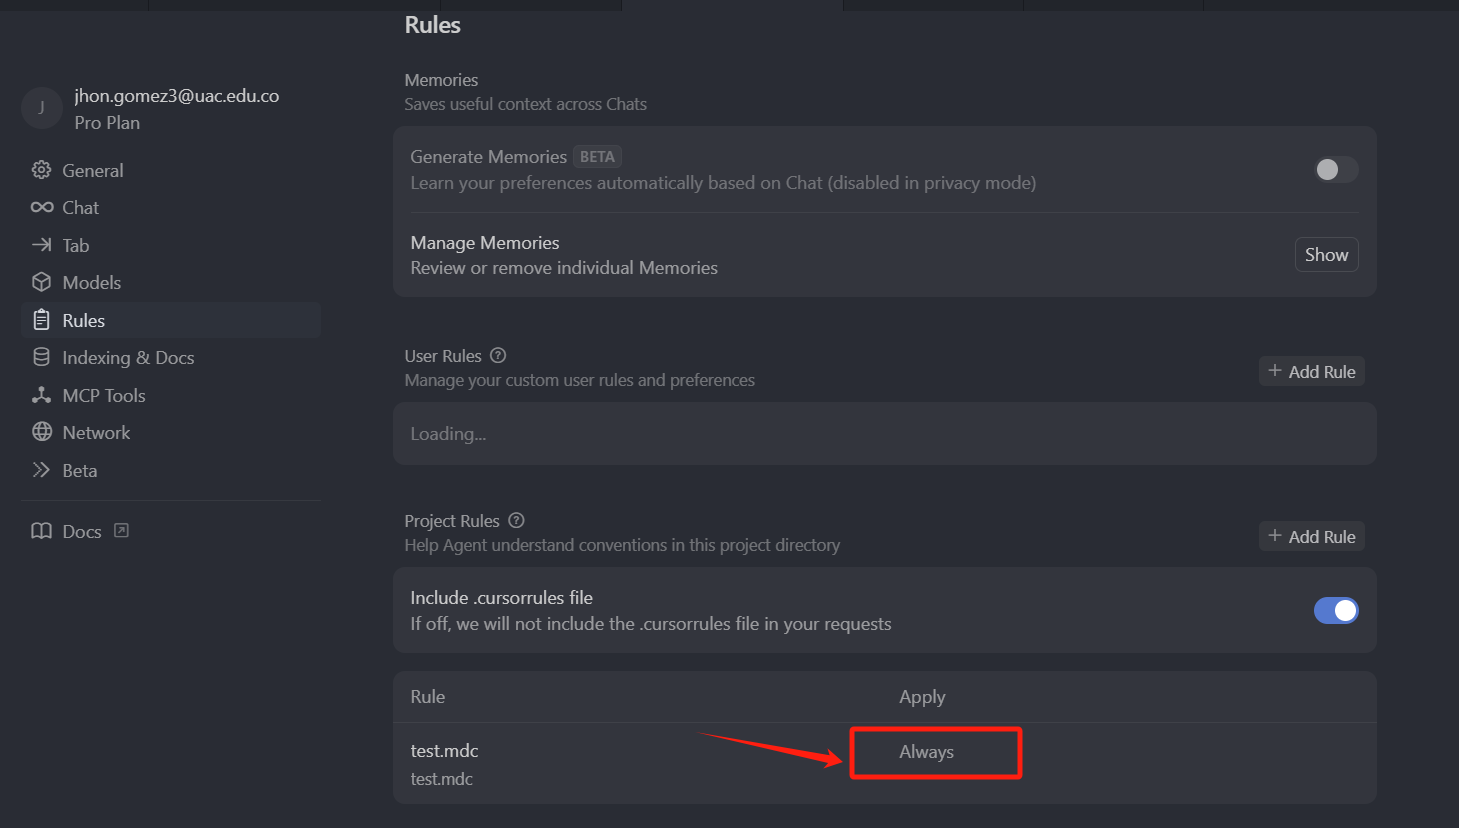Add a new Project Rule

(1311, 536)
